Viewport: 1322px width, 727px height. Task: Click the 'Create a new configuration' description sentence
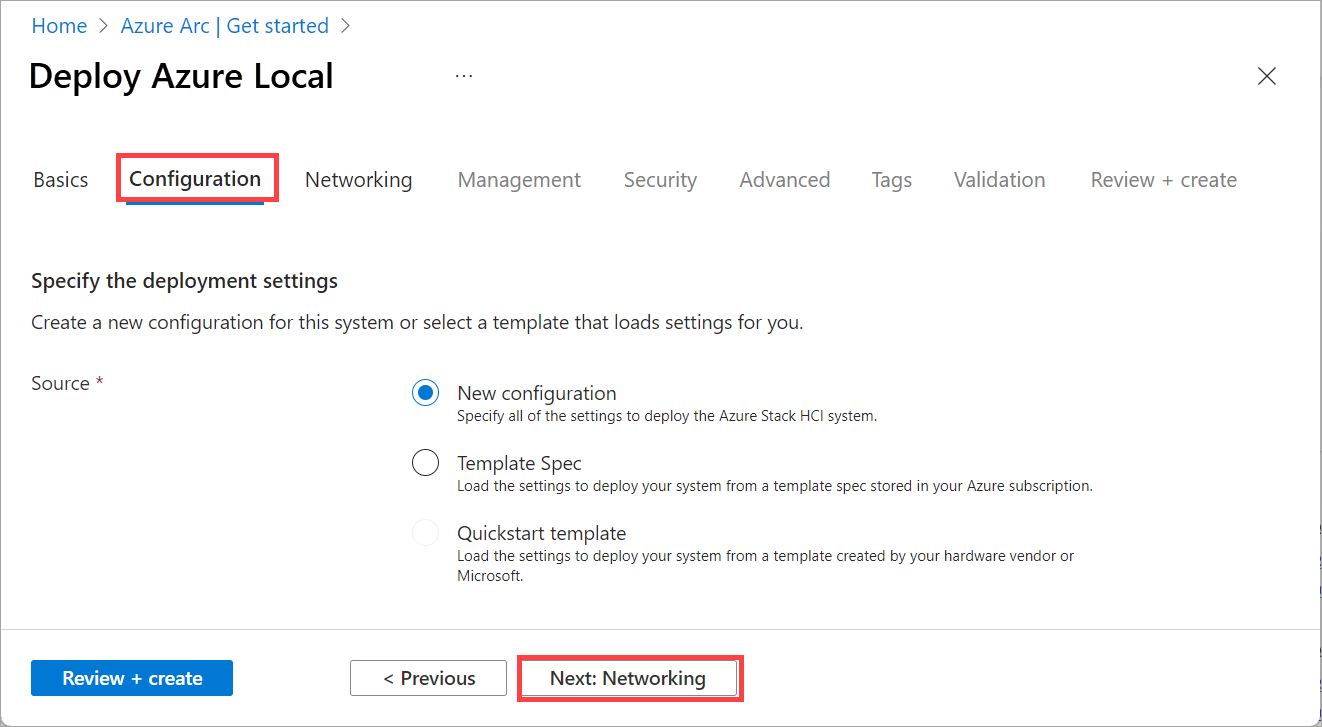417,323
